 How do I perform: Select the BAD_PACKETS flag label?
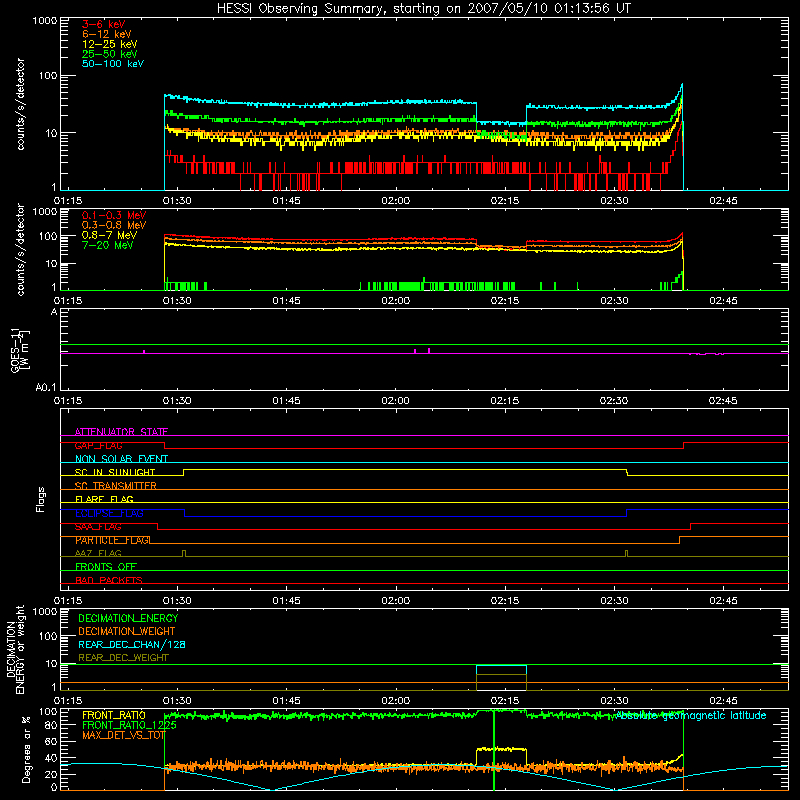click(x=109, y=580)
